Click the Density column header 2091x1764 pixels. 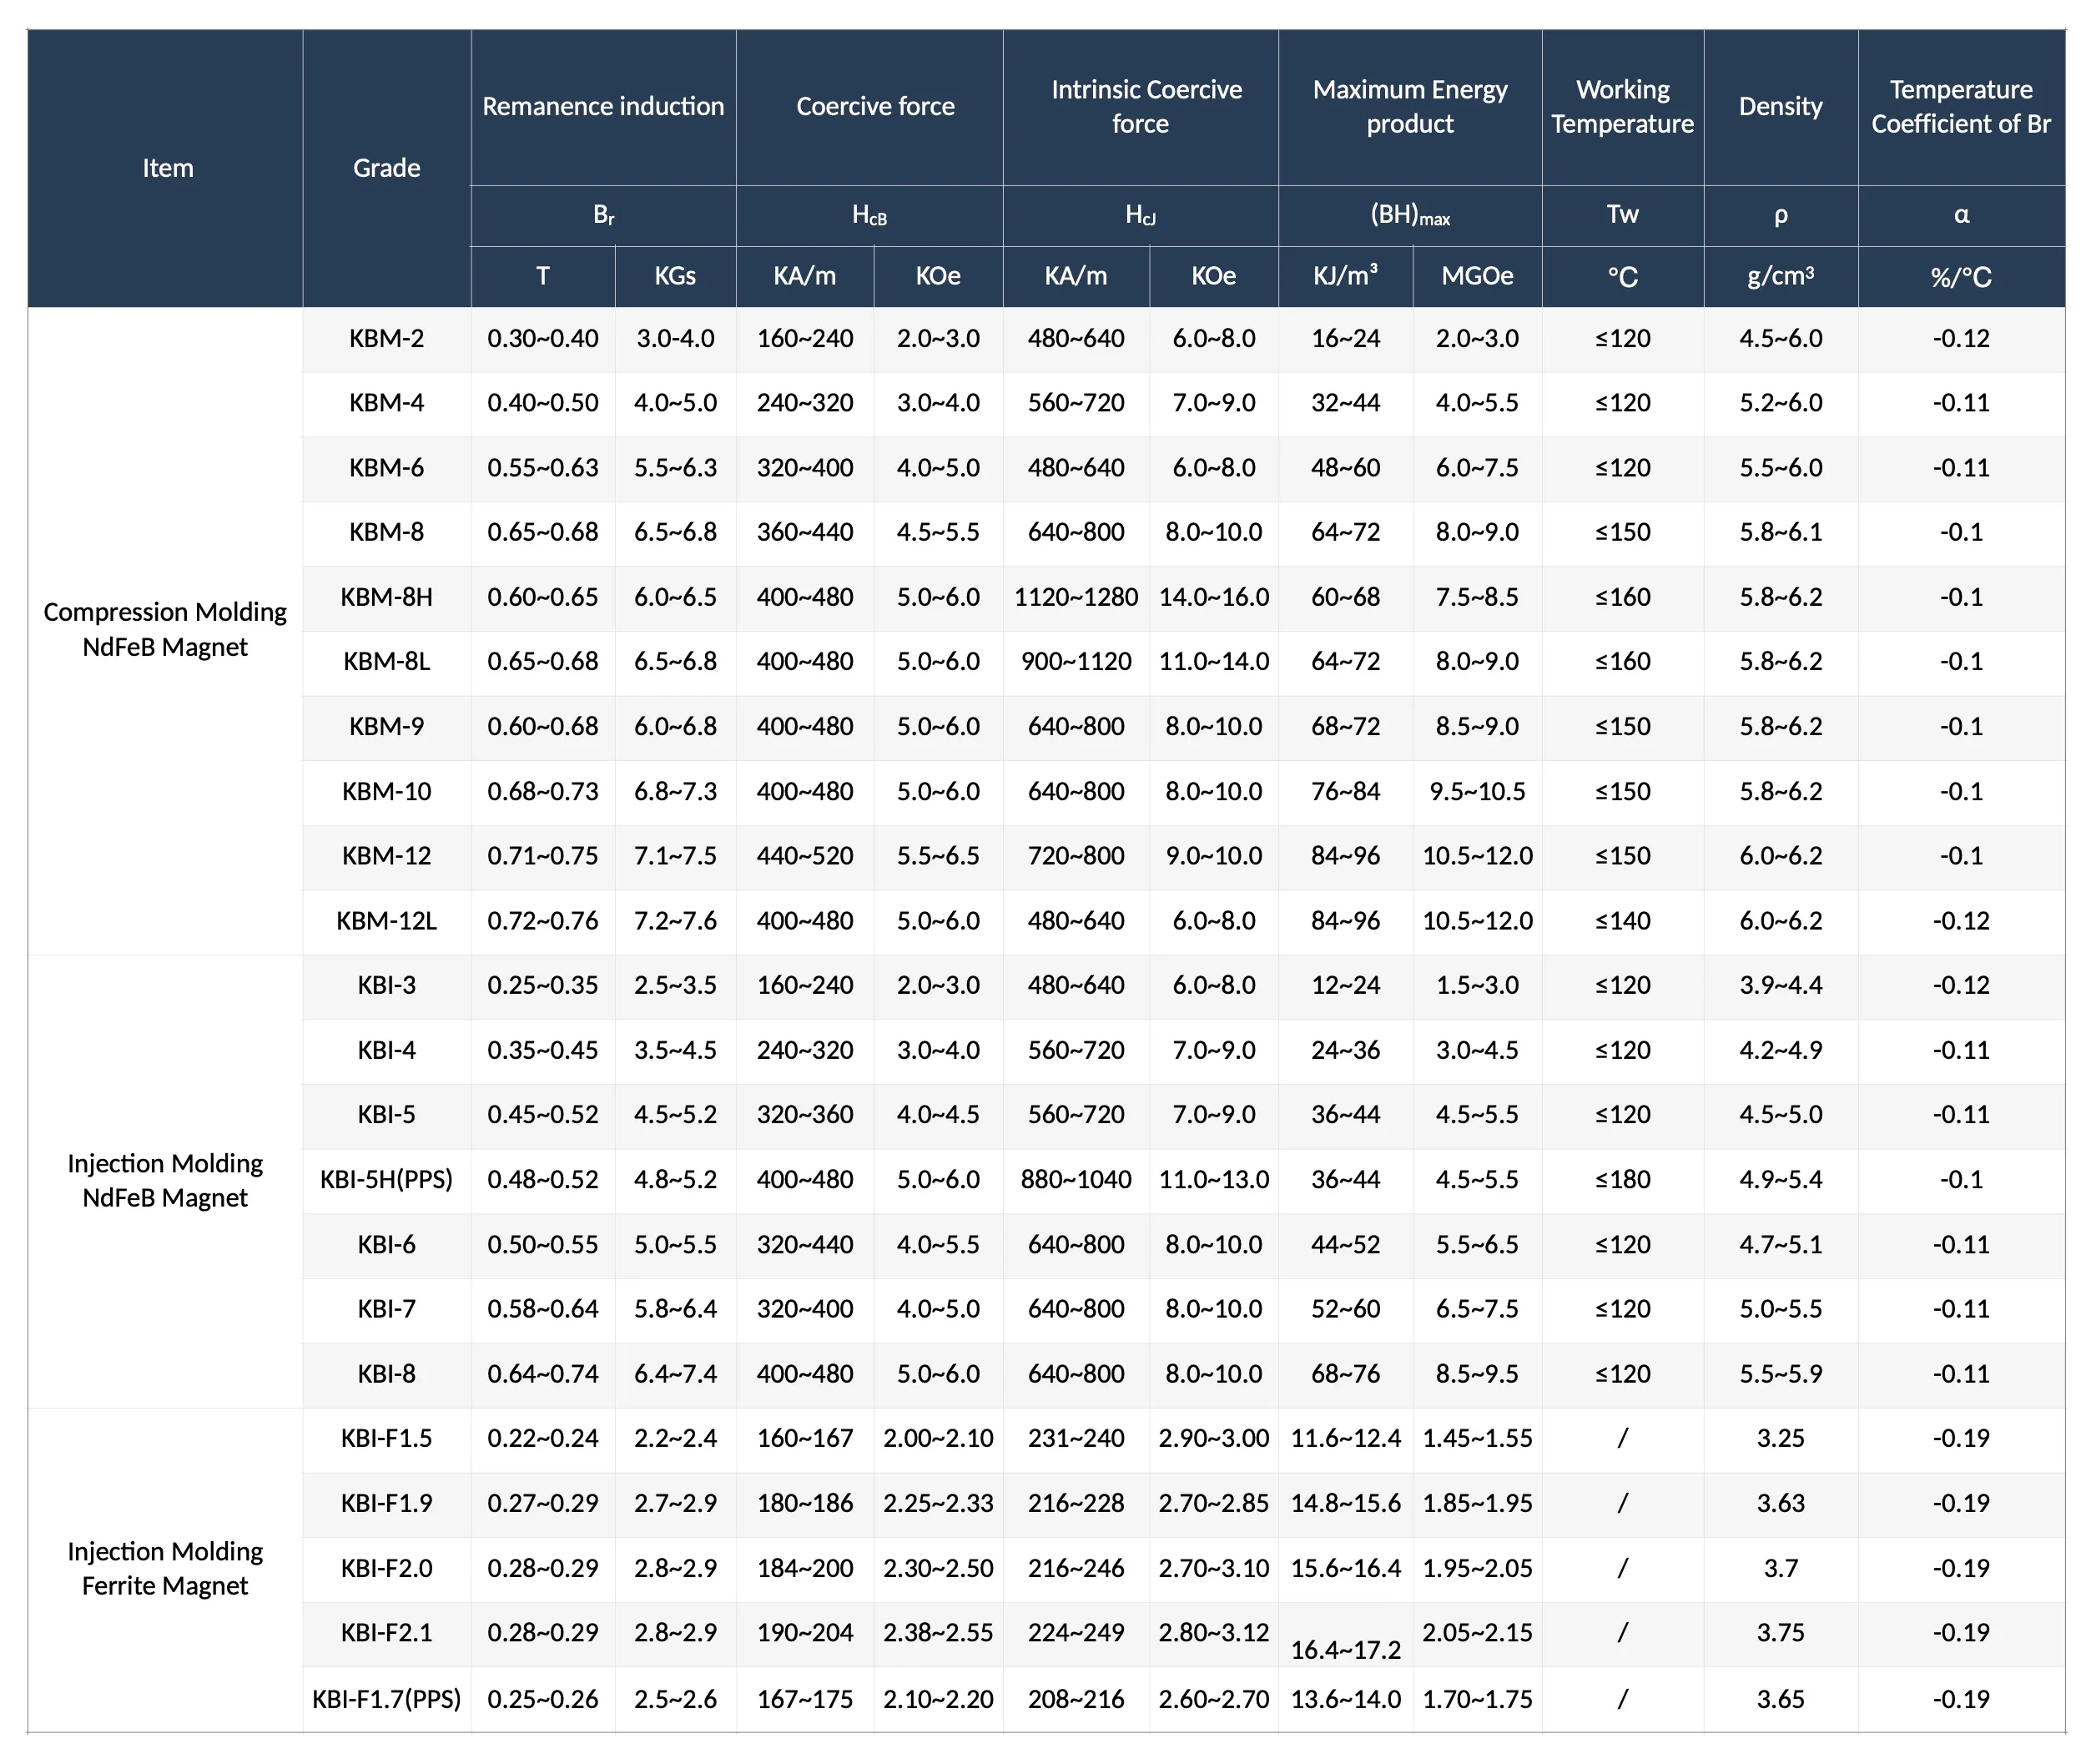(x=1780, y=106)
